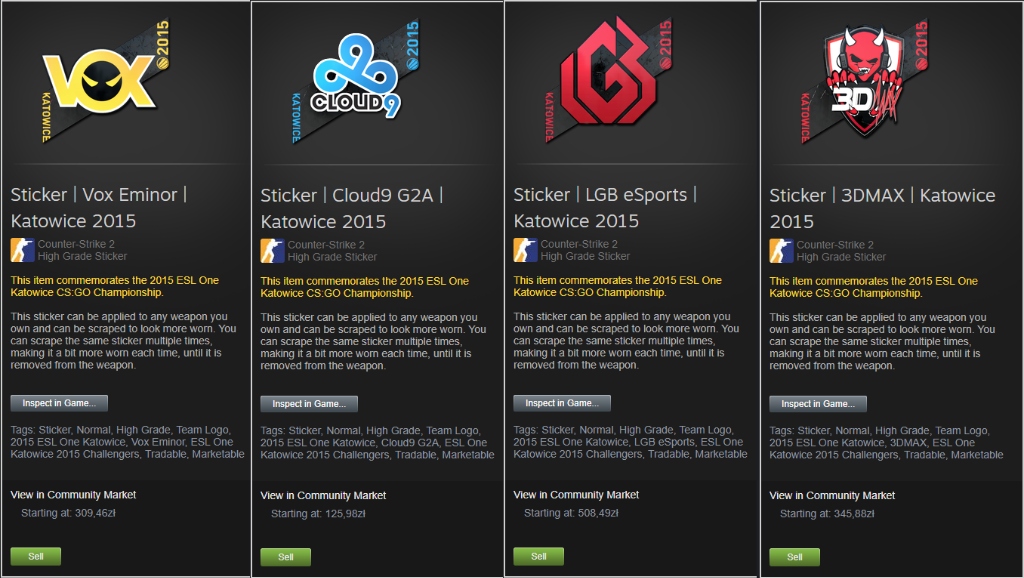Sell the LGB eSports sticker
1024x578 pixels.
pyautogui.click(x=539, y=556)
